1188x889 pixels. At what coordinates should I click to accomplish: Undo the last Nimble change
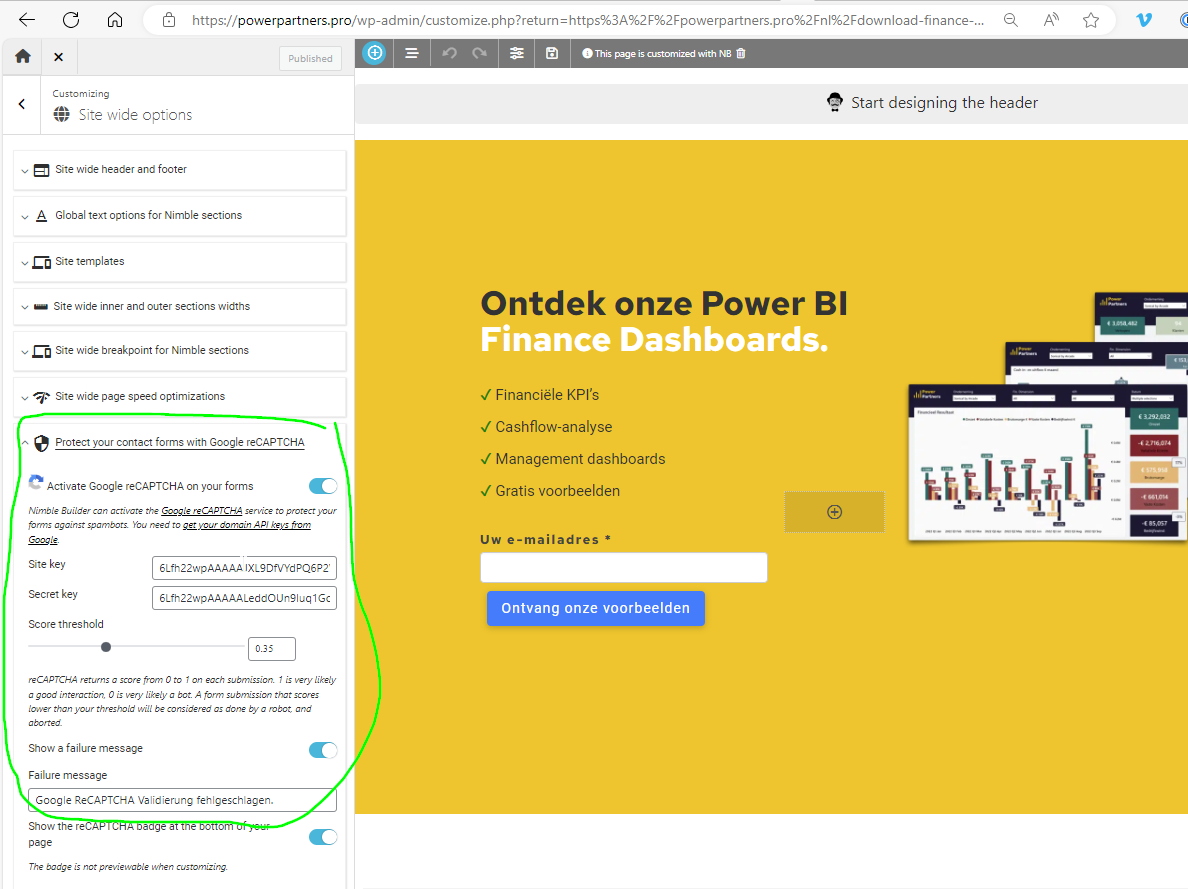(449, 53)
